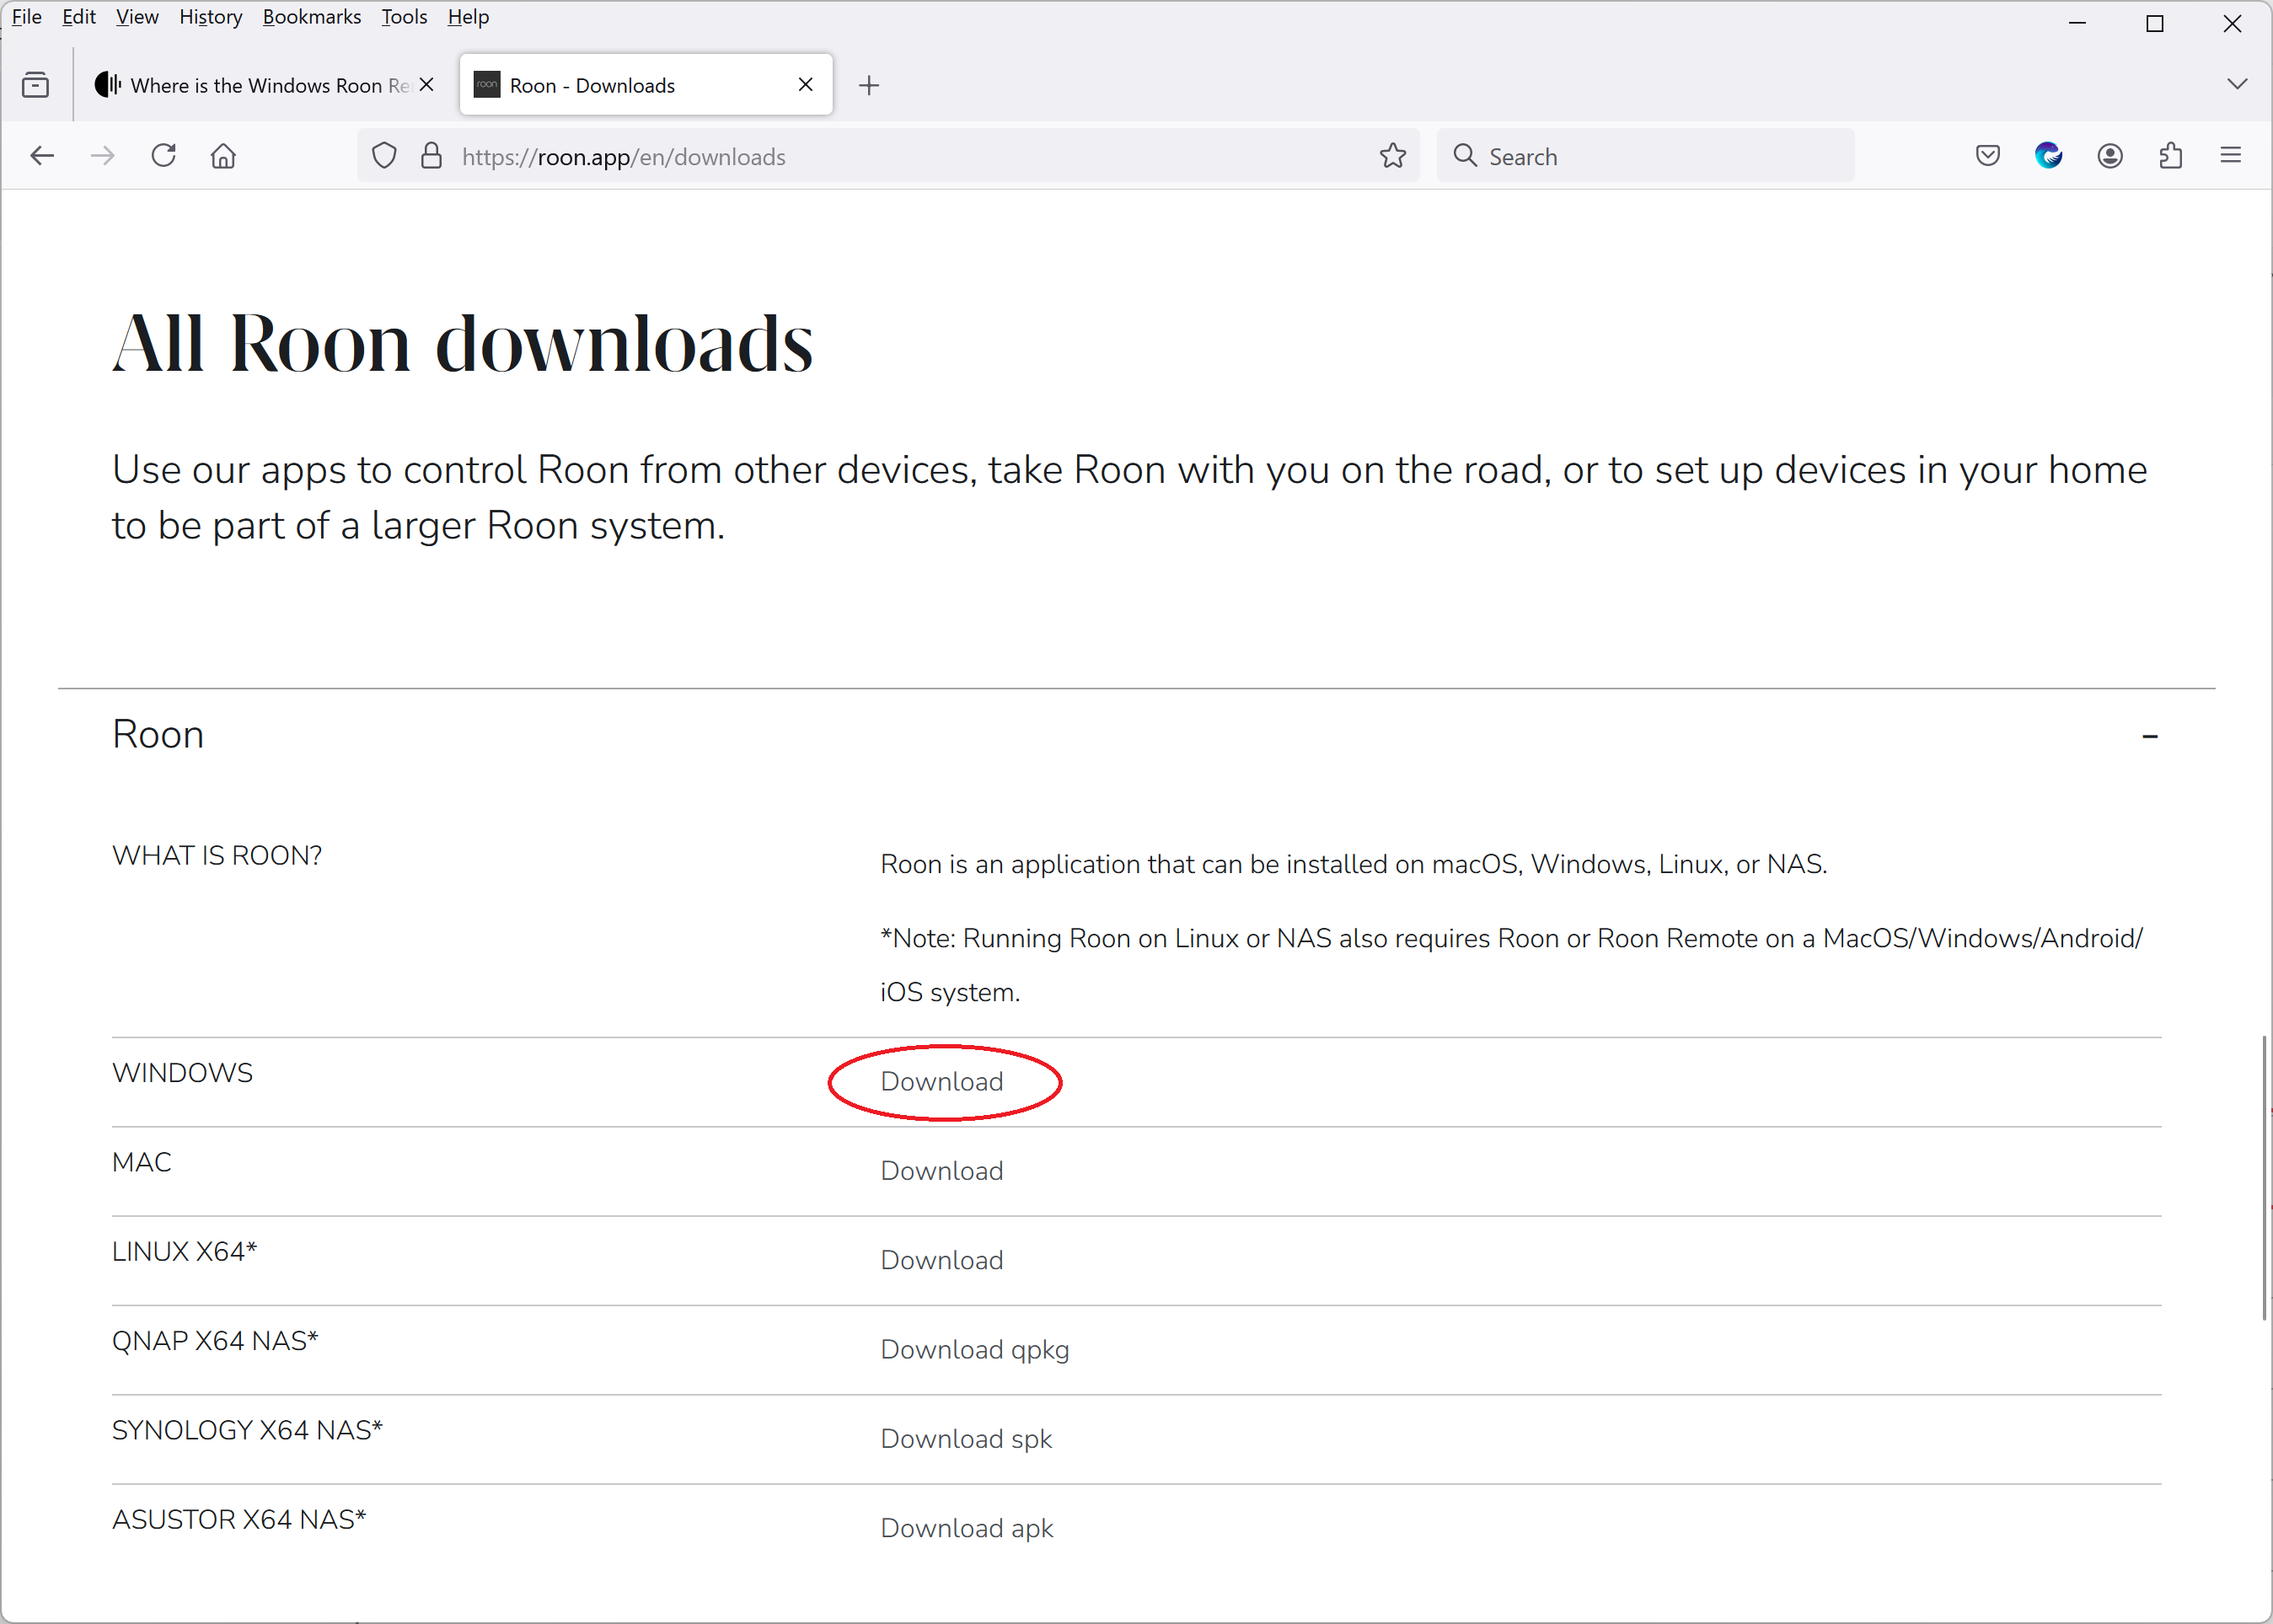This screenshot has height=1624, width=2273.
Task: Expand the list all tabs chevron
Action: 2237,84
